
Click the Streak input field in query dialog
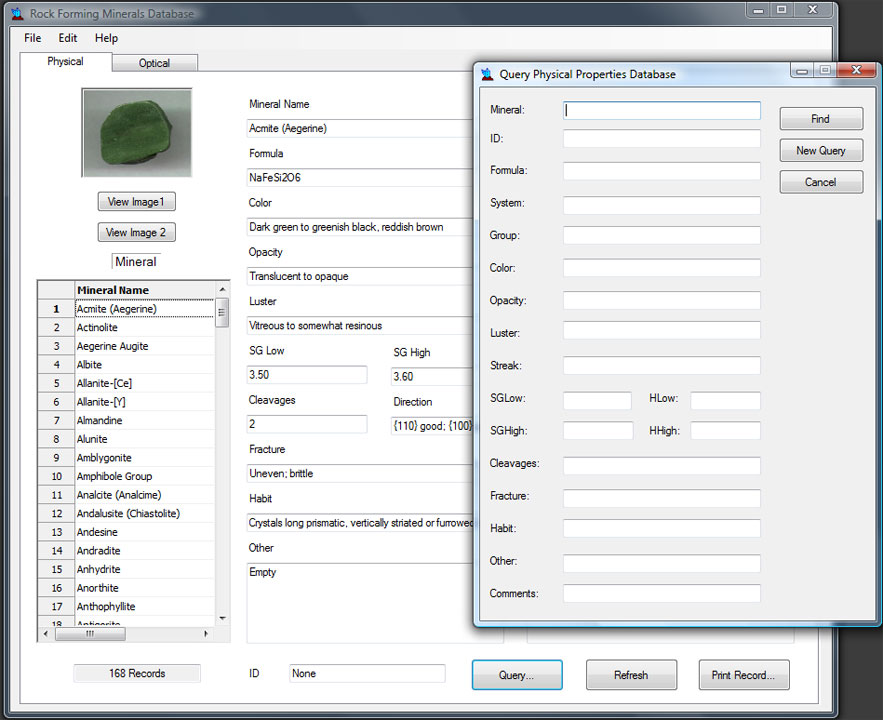661,365
